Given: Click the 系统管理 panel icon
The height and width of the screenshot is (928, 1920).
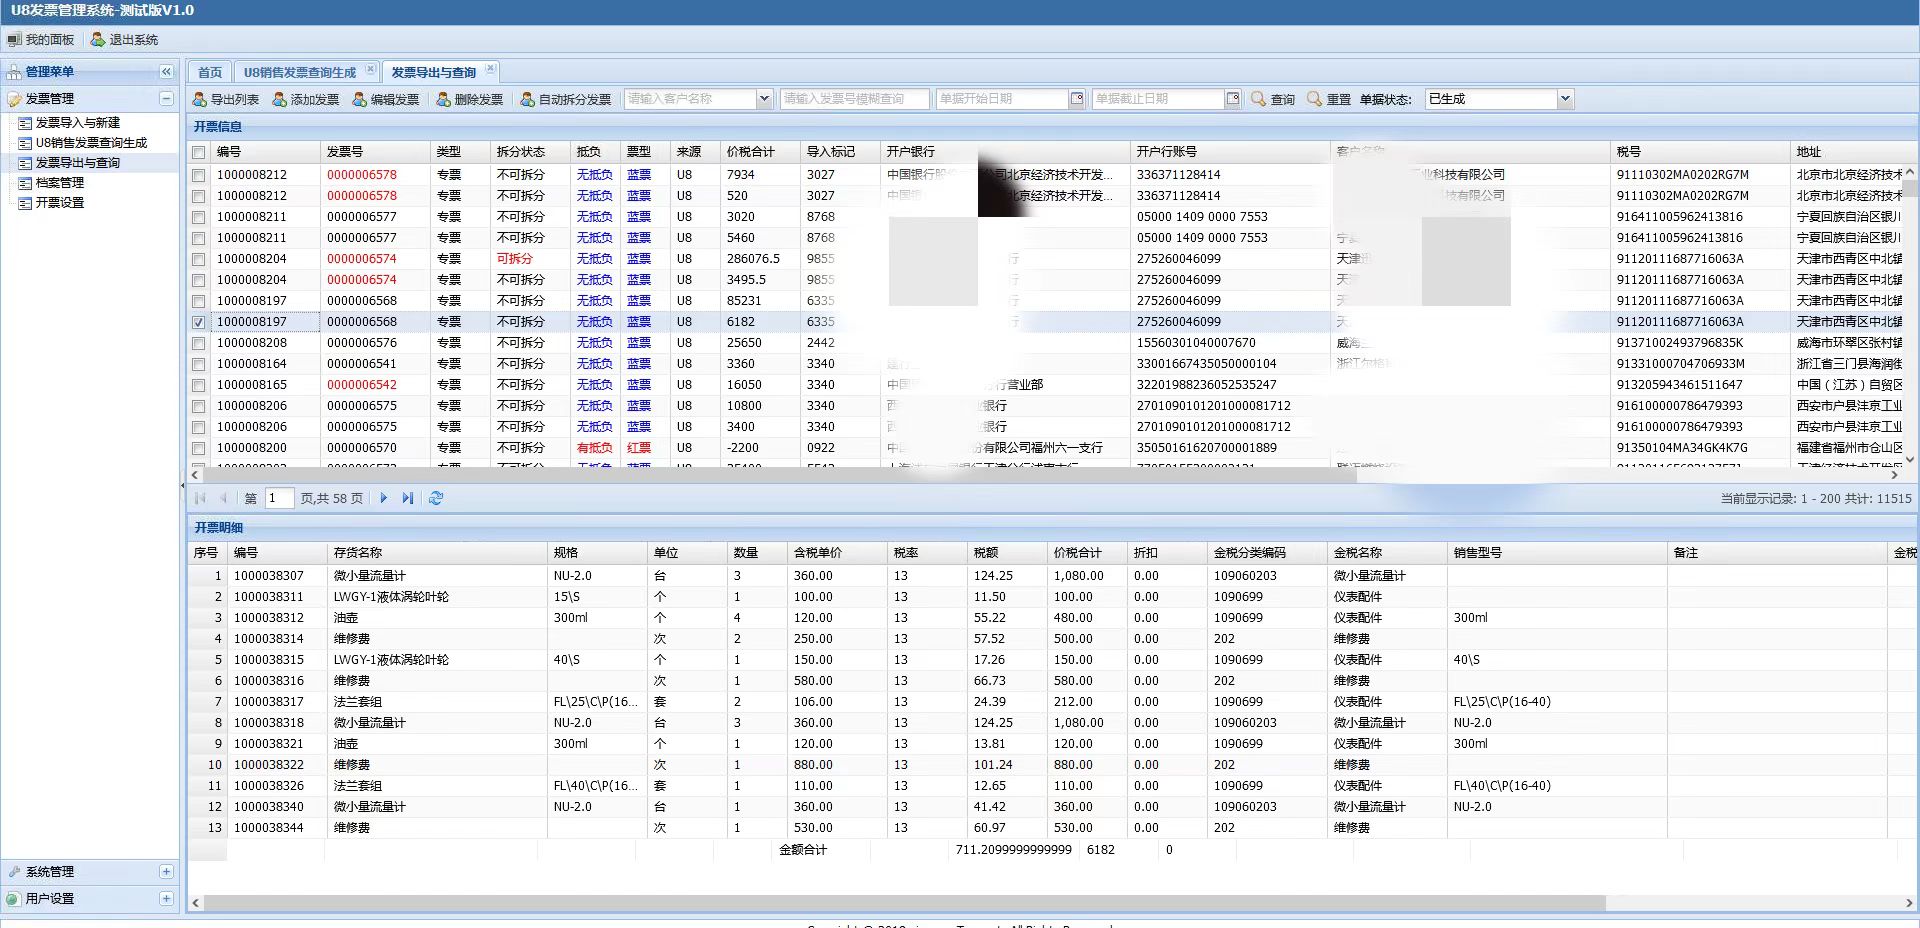Looking at the screenshot, I should click(14, 872).
